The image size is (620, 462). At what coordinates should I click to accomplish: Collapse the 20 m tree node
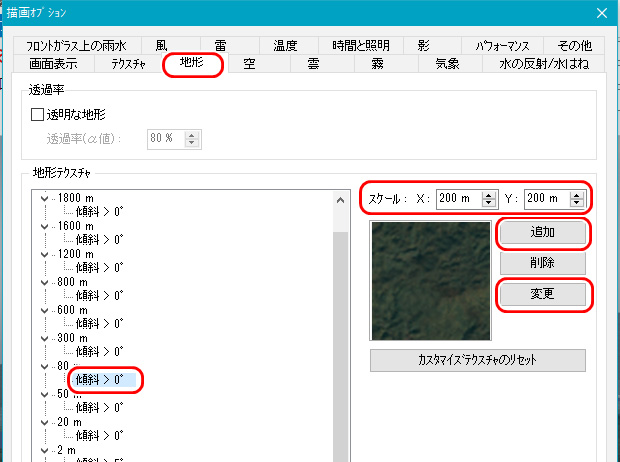(44, 422)
